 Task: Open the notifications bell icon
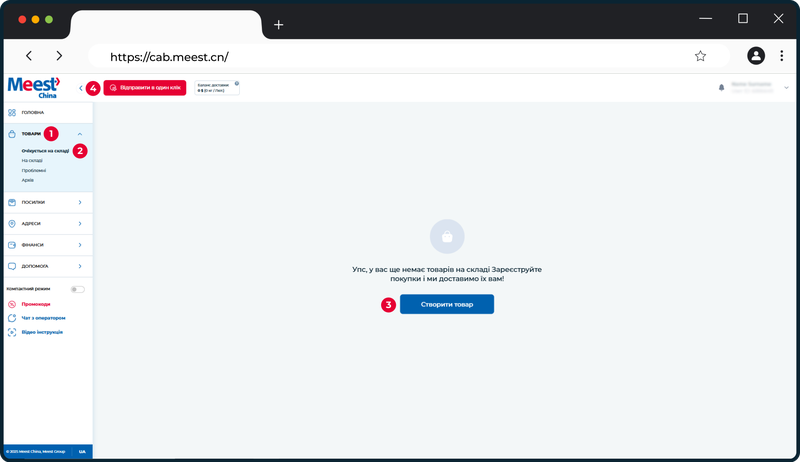(x=721, y=88)
